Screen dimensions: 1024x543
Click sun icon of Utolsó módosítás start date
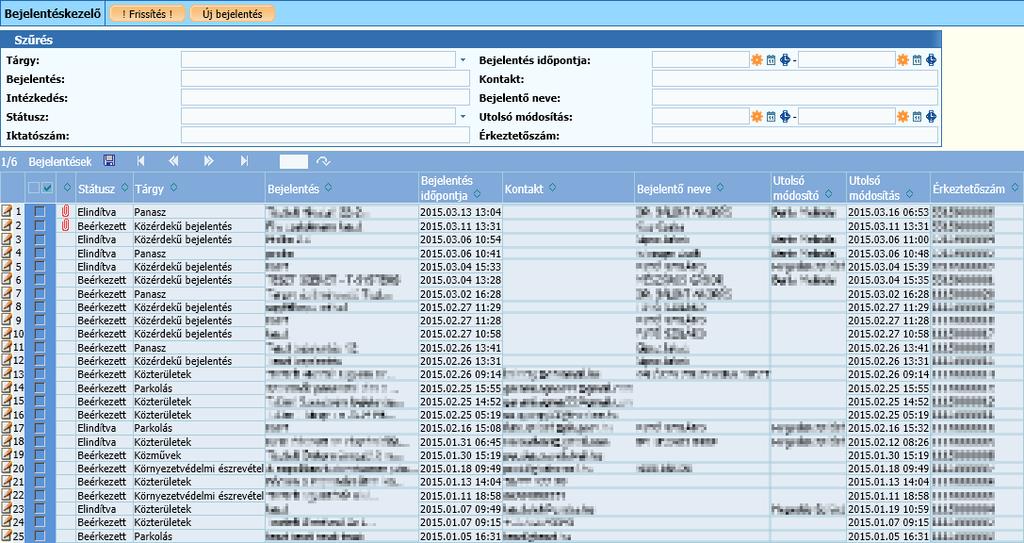tap(757, 117)
